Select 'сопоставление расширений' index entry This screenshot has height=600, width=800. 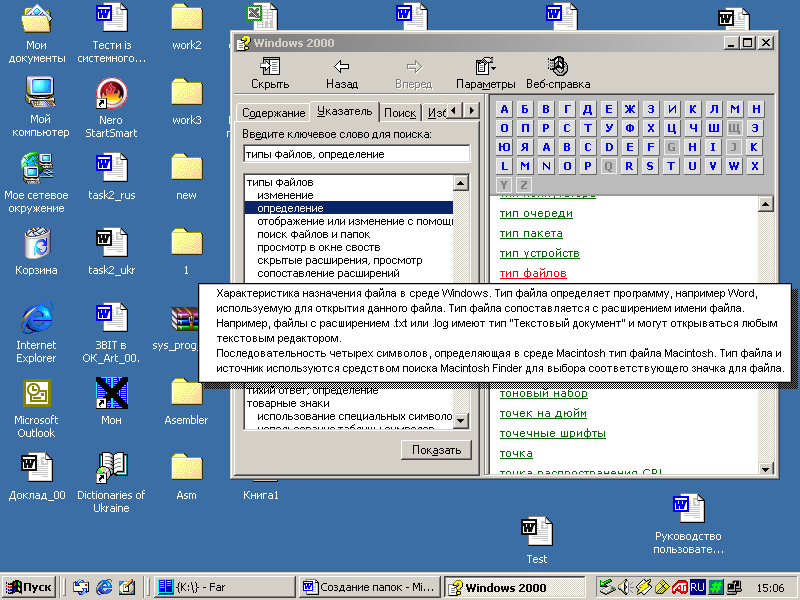tap(328, 273)
